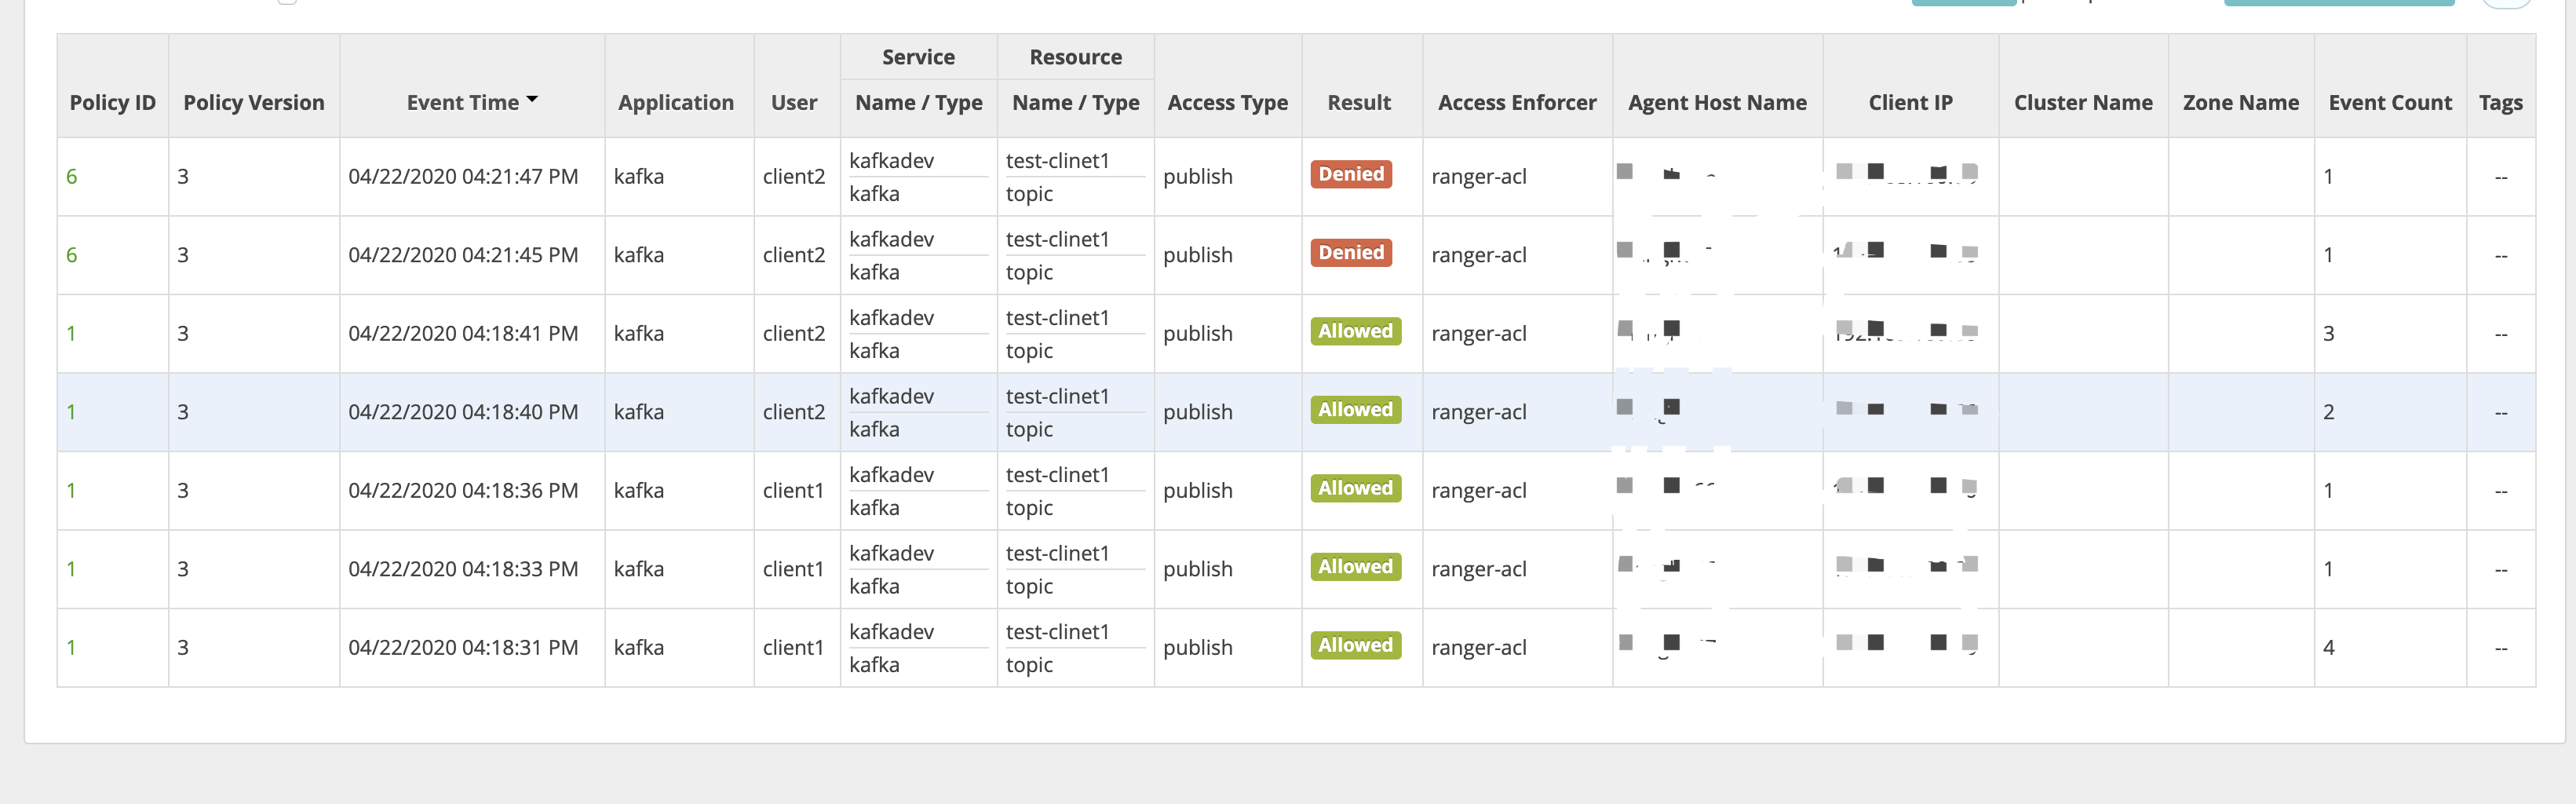Click the Allowed badge on the 04:18:41 PM row
2576x804 pixels.
pyautogui.click(x=1355, y=331)
